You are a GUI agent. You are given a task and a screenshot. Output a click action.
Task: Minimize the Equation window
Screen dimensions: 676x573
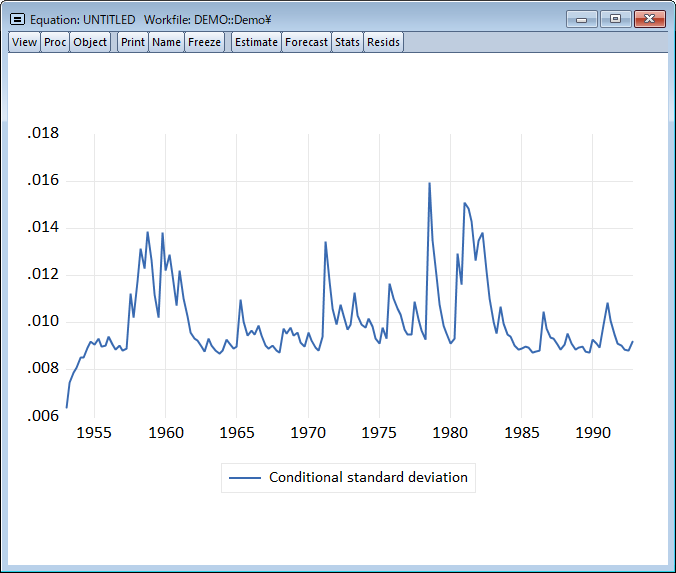[x=582, y=19]
